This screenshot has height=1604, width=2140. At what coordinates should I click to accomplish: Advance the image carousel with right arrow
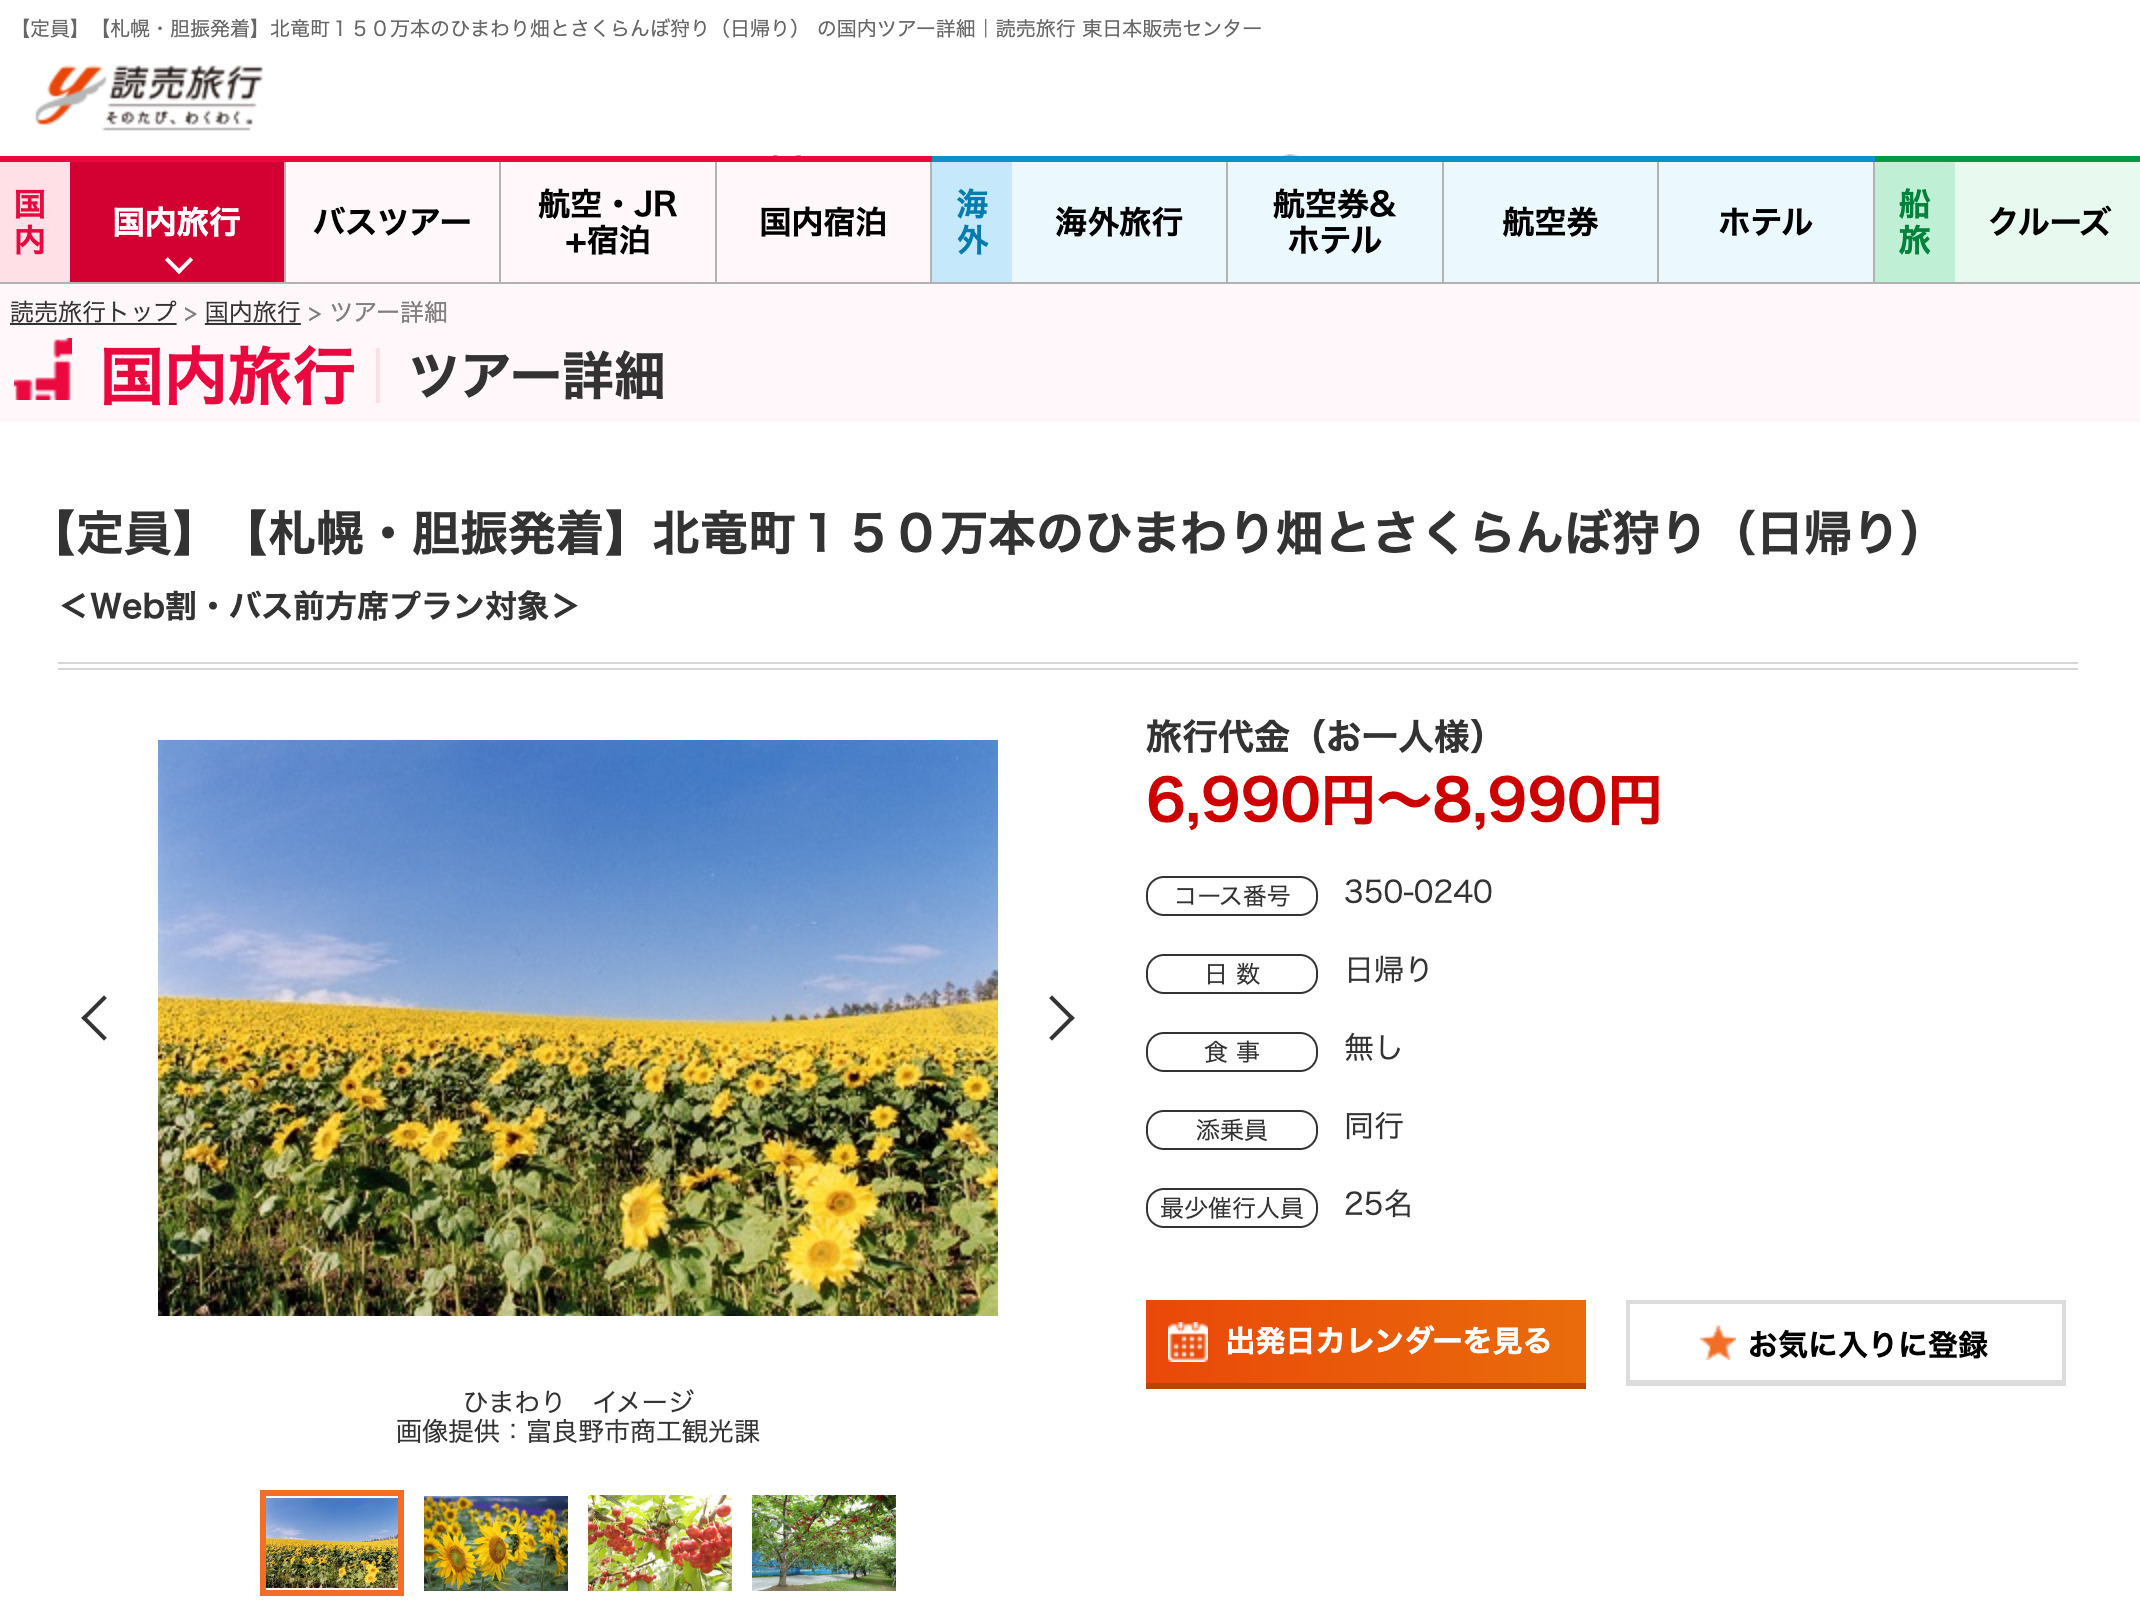coord(1060,1016)
